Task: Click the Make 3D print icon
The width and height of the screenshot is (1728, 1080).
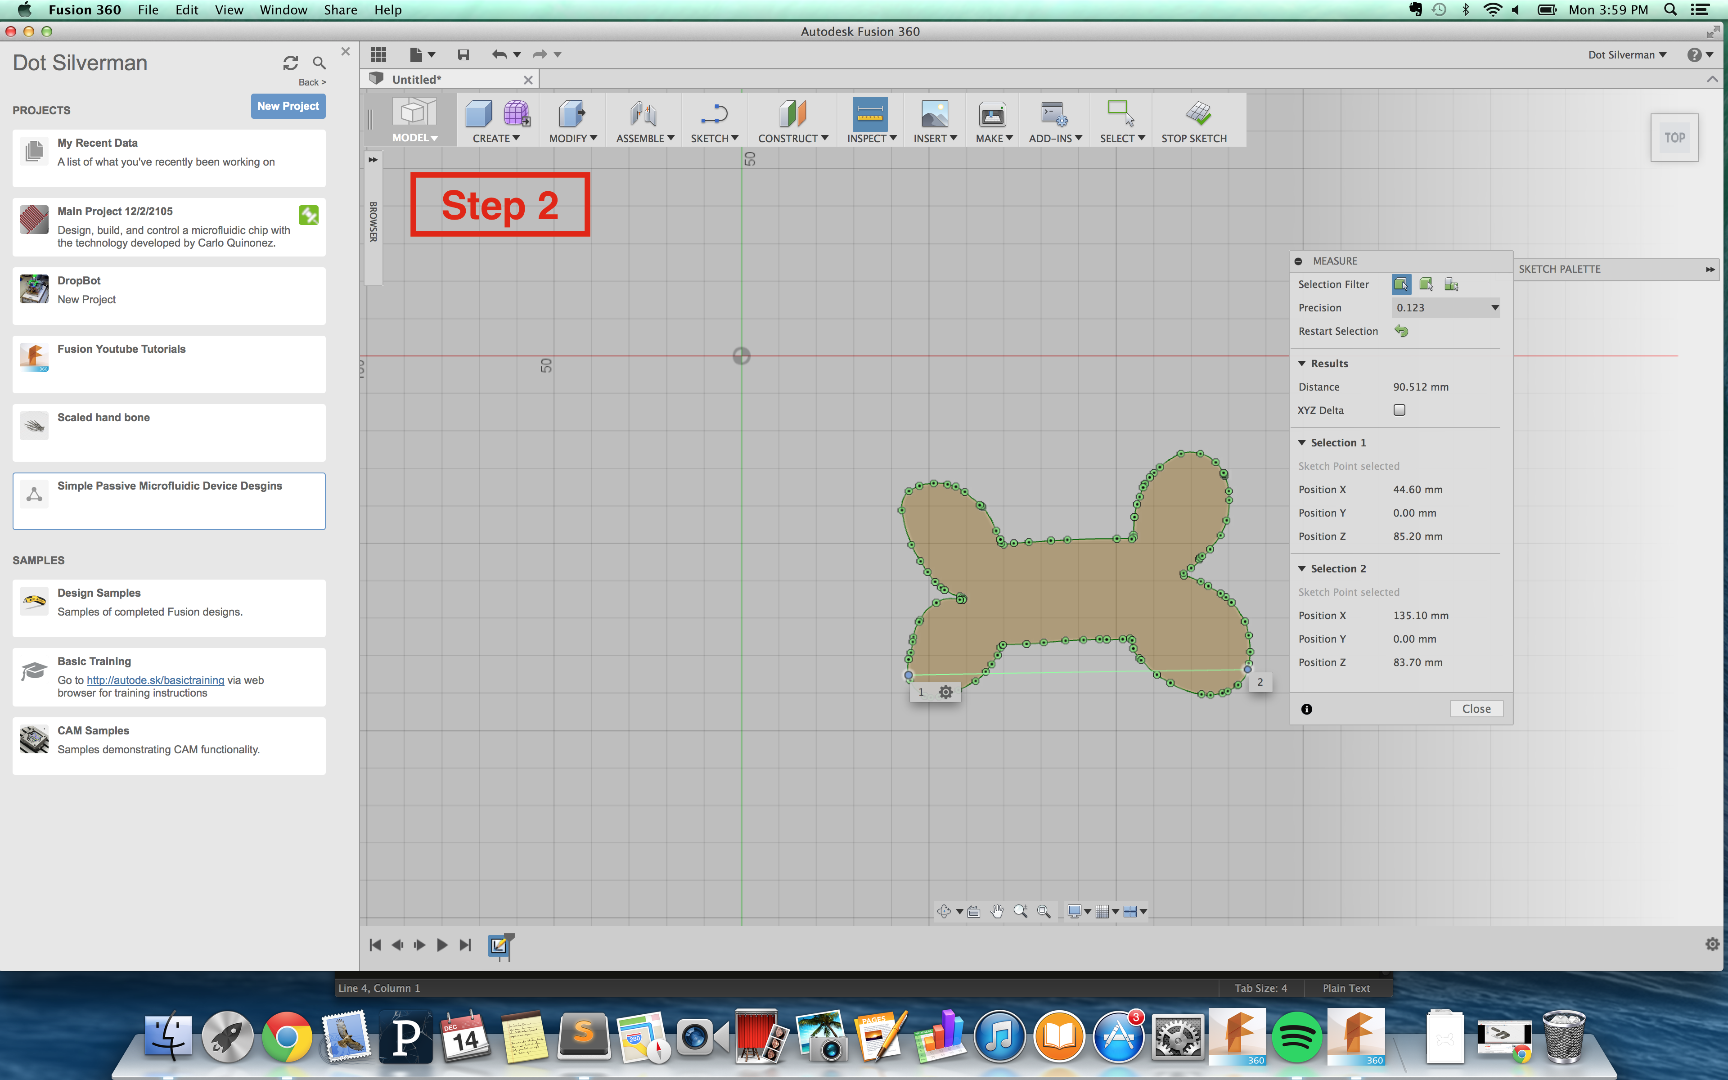Action: (x=993, y=114)
